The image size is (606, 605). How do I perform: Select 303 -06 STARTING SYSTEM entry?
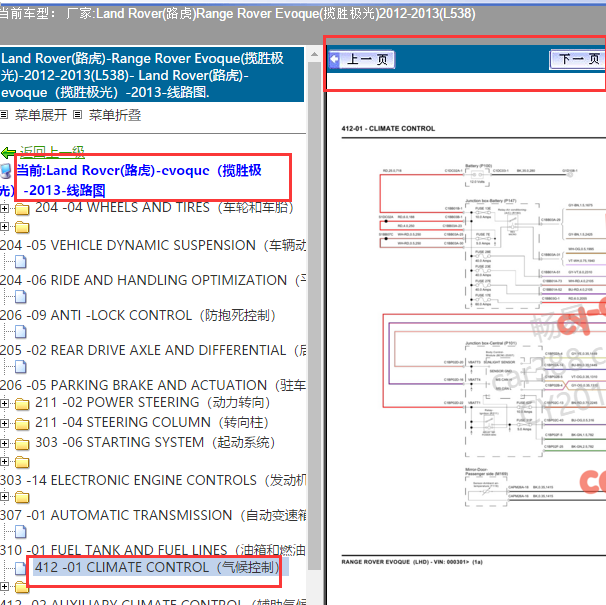[155, 442]
